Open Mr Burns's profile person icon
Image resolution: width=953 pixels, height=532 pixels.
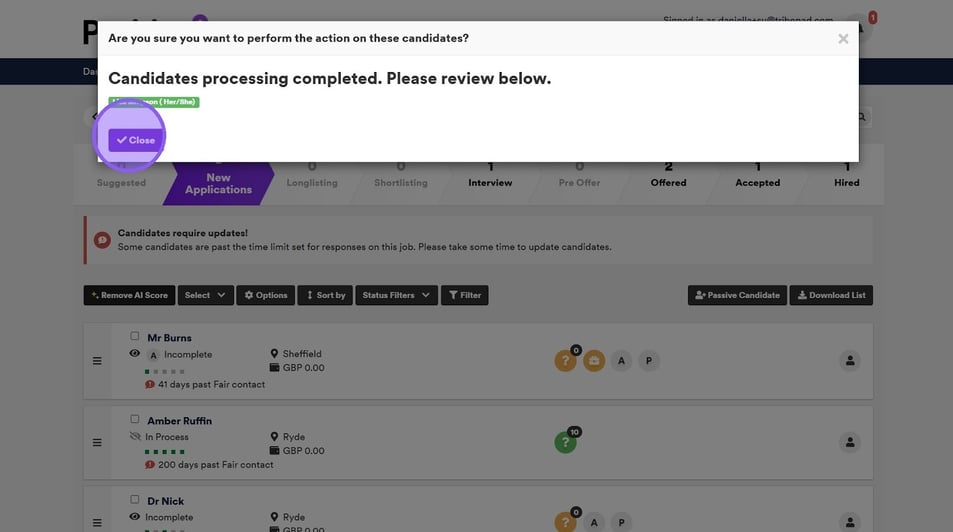click(849, 361)
